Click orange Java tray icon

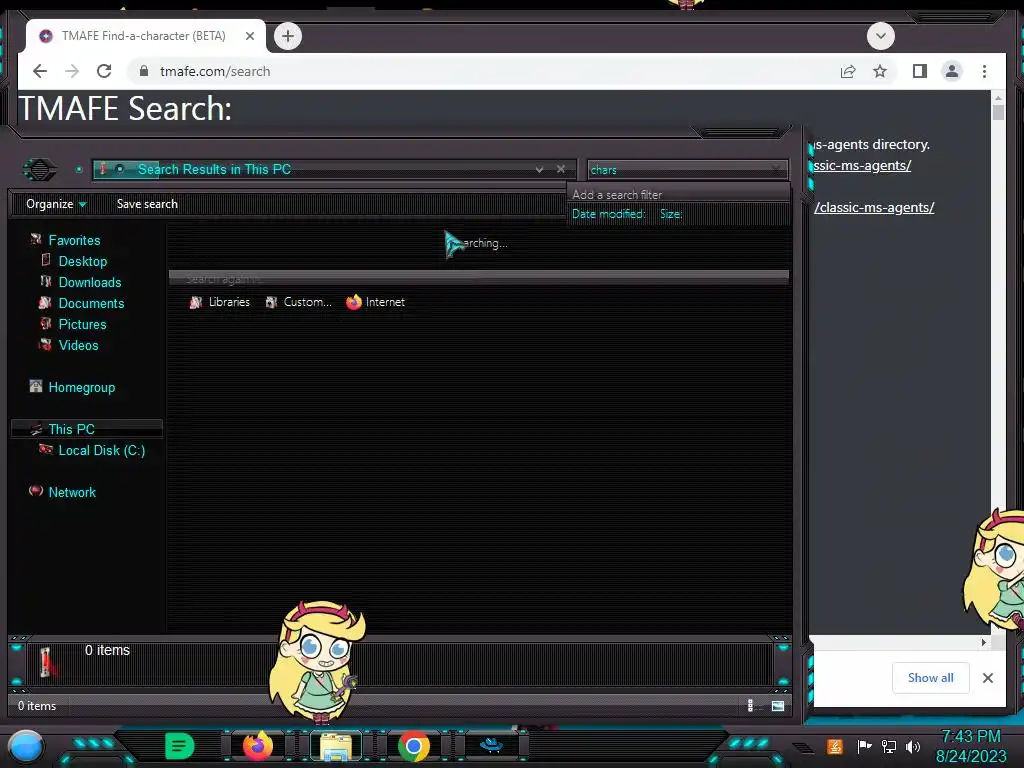[835, 746]
